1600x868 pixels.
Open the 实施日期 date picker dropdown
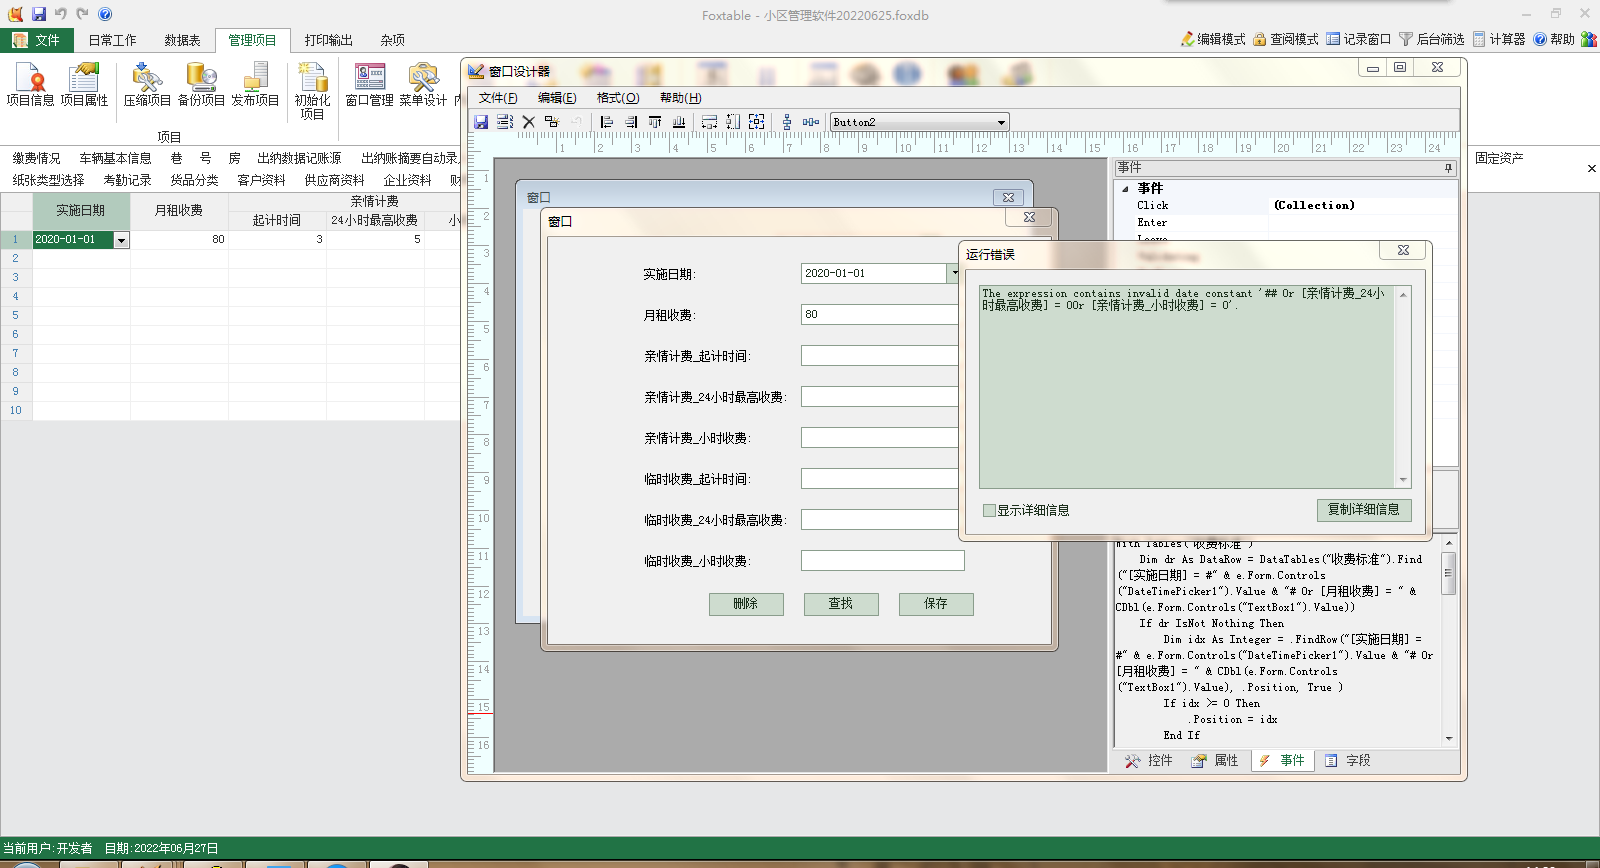coord(954,273)
